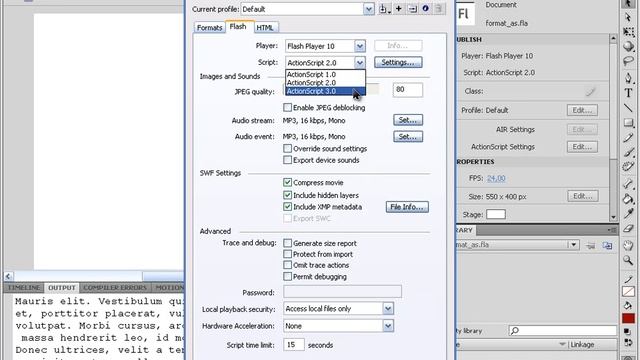Check Export device sounds
The image size is (640, 360).
[287, 160]
